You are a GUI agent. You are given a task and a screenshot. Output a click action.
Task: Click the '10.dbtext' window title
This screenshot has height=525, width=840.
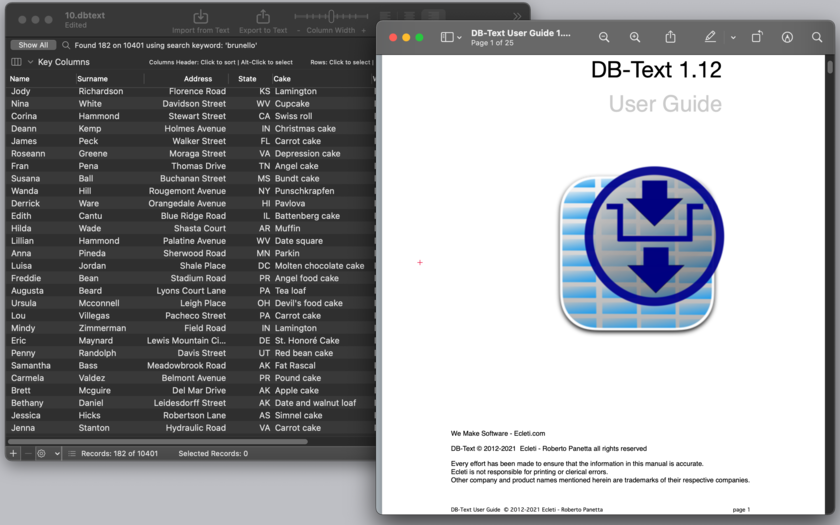85,16
